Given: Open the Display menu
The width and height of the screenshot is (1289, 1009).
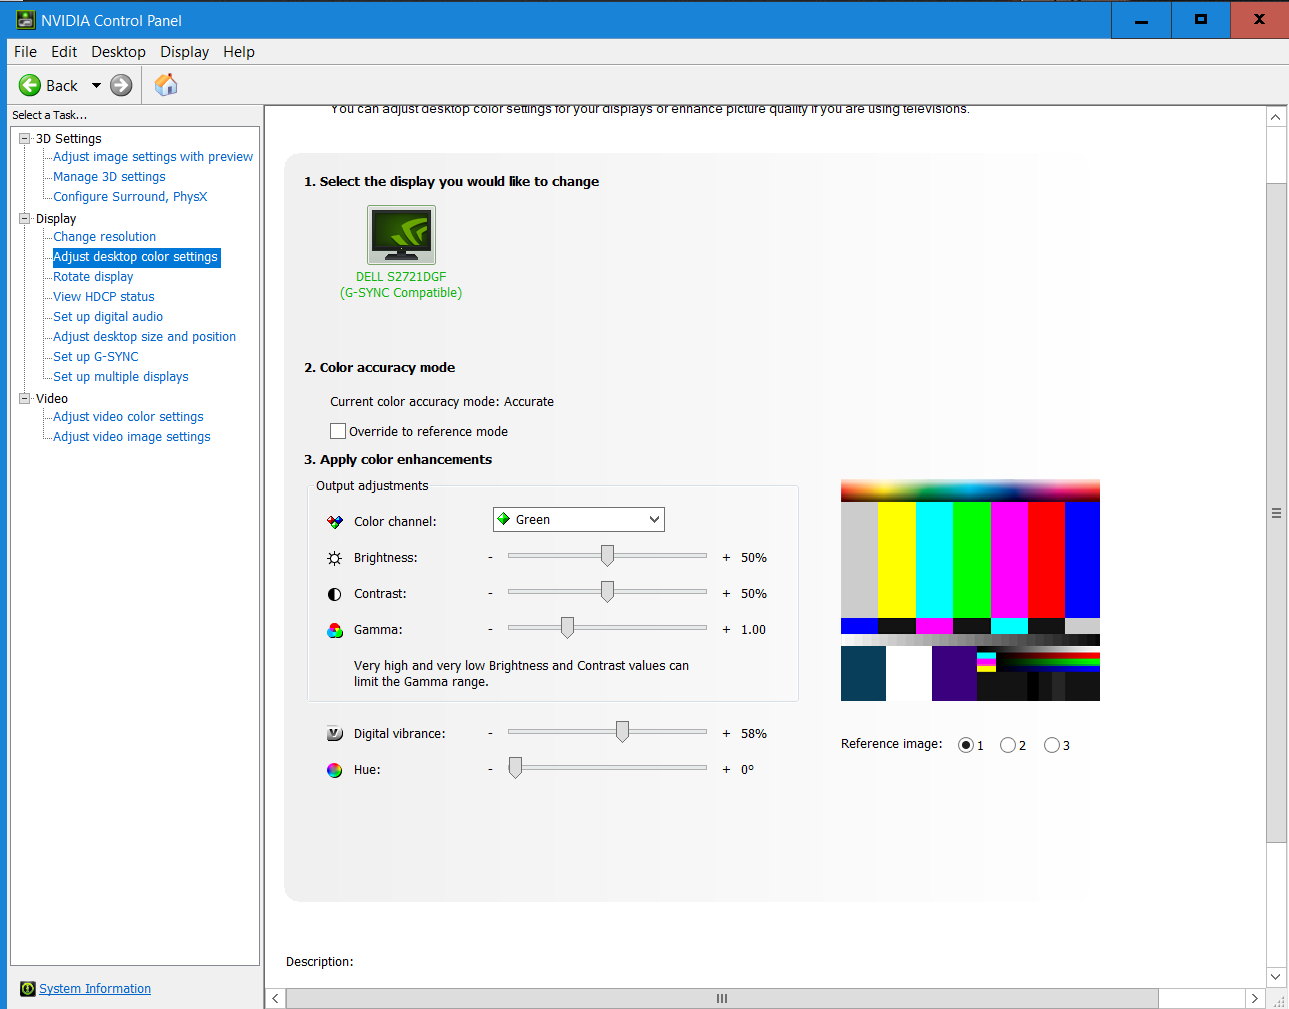Looking at the screenshot, I should pyautogui.click(x=185, y=52).
